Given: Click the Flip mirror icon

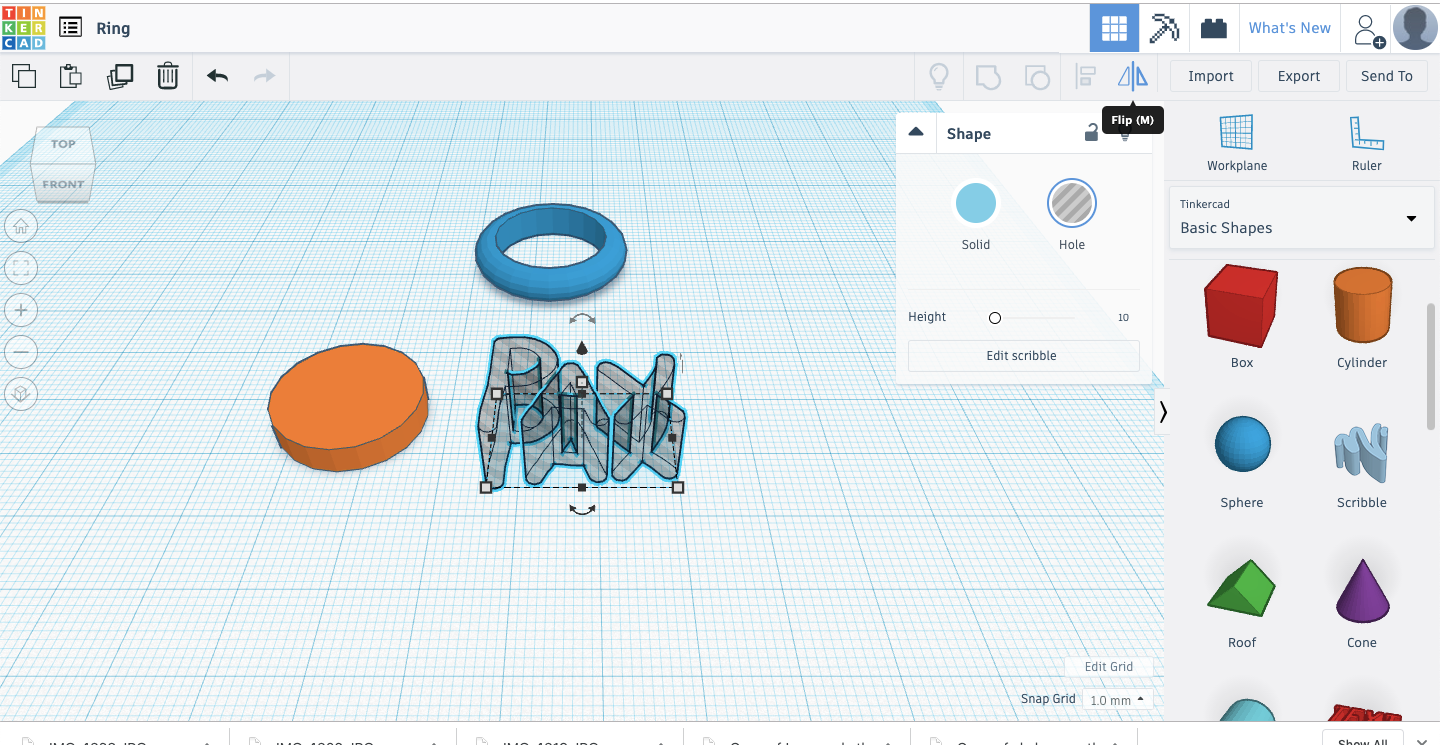Looking at the screenshot, I should click(x=1133, y=76).
